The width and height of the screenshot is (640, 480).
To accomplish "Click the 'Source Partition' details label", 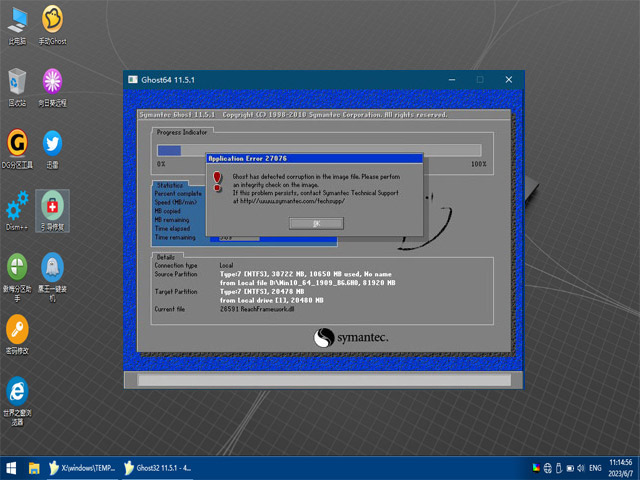I will (x=176, y=274).
